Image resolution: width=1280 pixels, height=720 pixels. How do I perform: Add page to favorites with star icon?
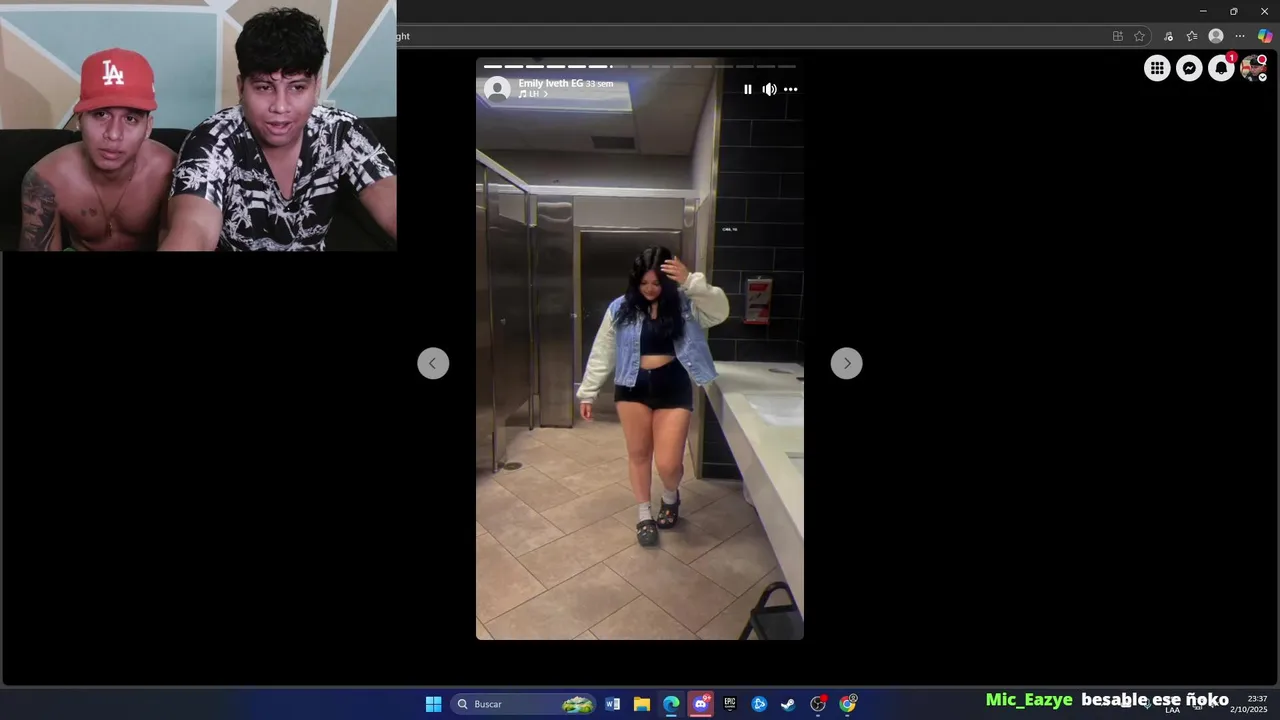(1139, 36)
